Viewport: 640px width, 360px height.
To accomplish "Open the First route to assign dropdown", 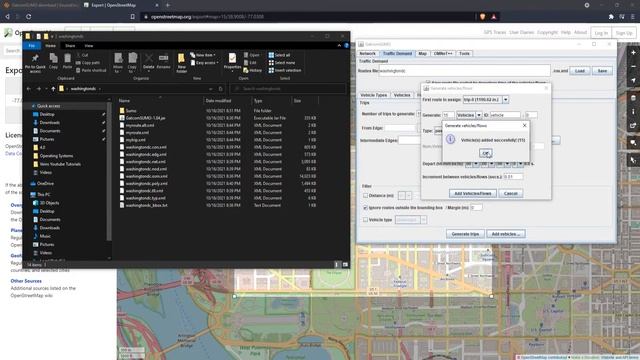I will 505,100.
